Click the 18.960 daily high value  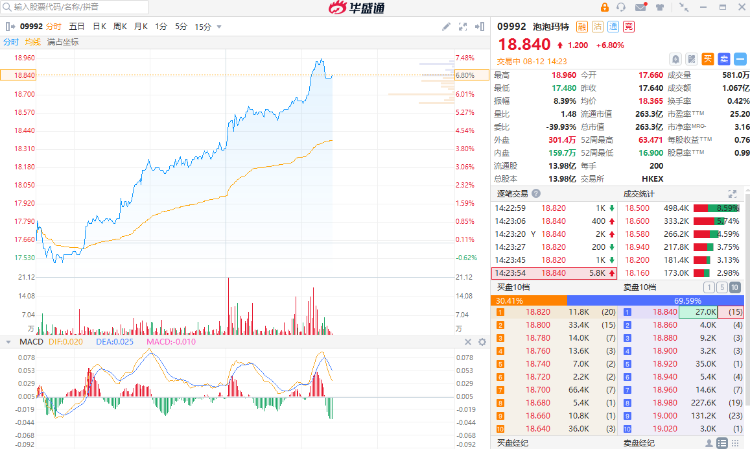[564, 75]
